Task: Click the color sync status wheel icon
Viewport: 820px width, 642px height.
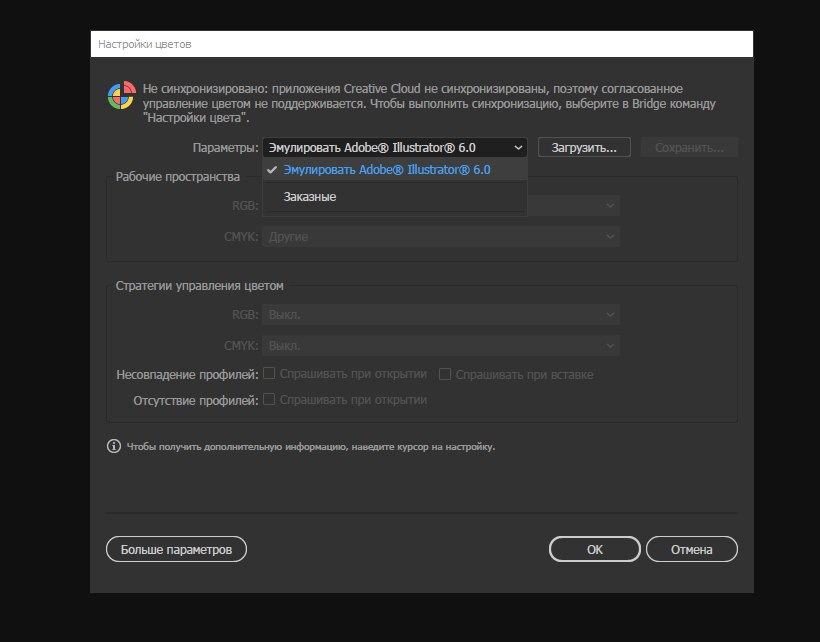Action: (x=121, y=95)
